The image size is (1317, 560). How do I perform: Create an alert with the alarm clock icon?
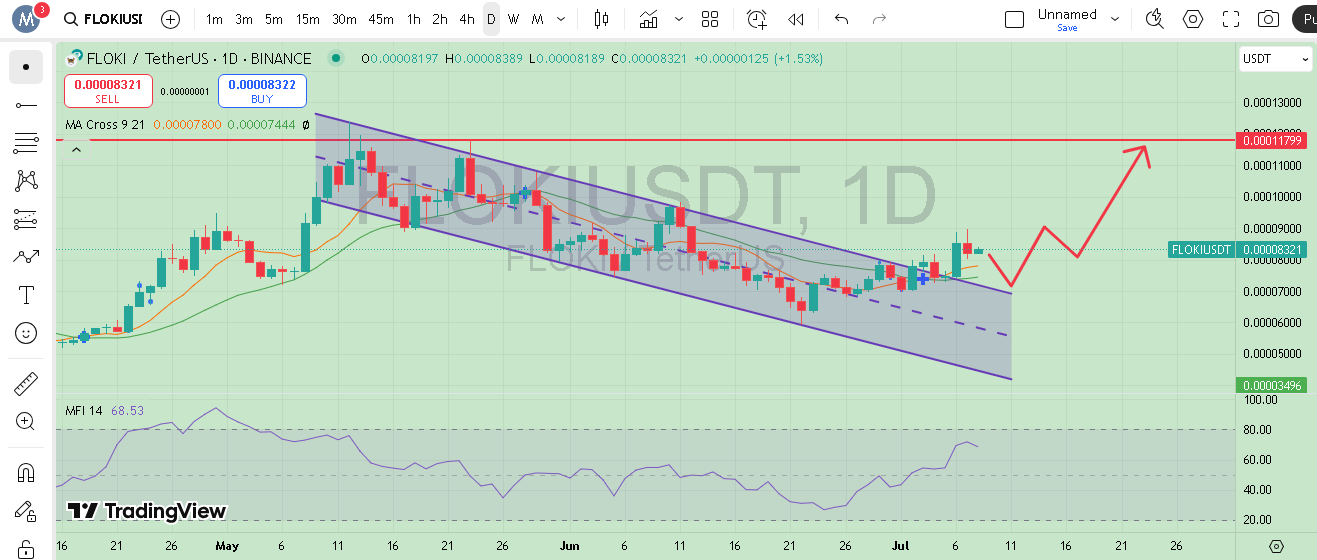click(757, 19)
